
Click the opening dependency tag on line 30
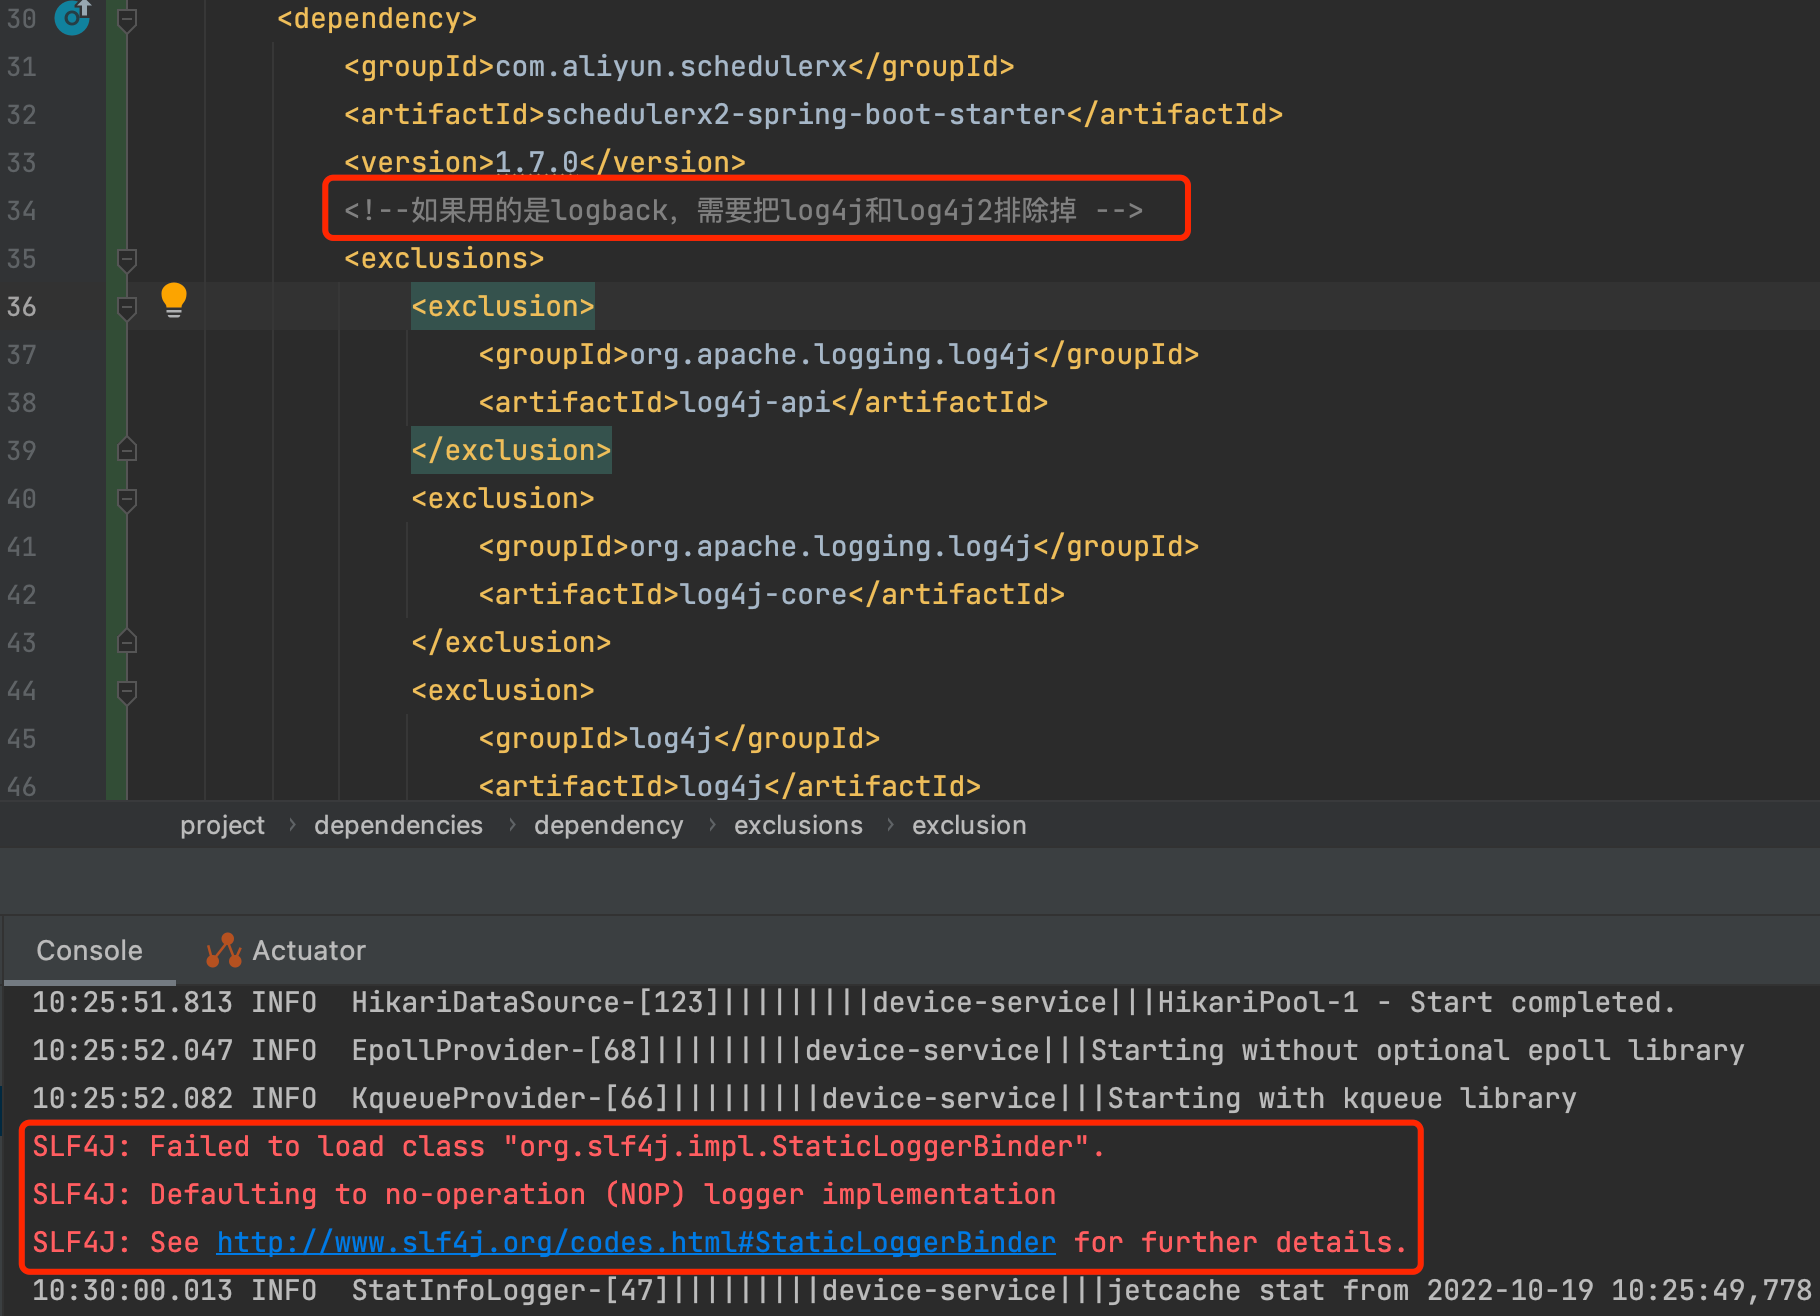(x=377, y=18)
